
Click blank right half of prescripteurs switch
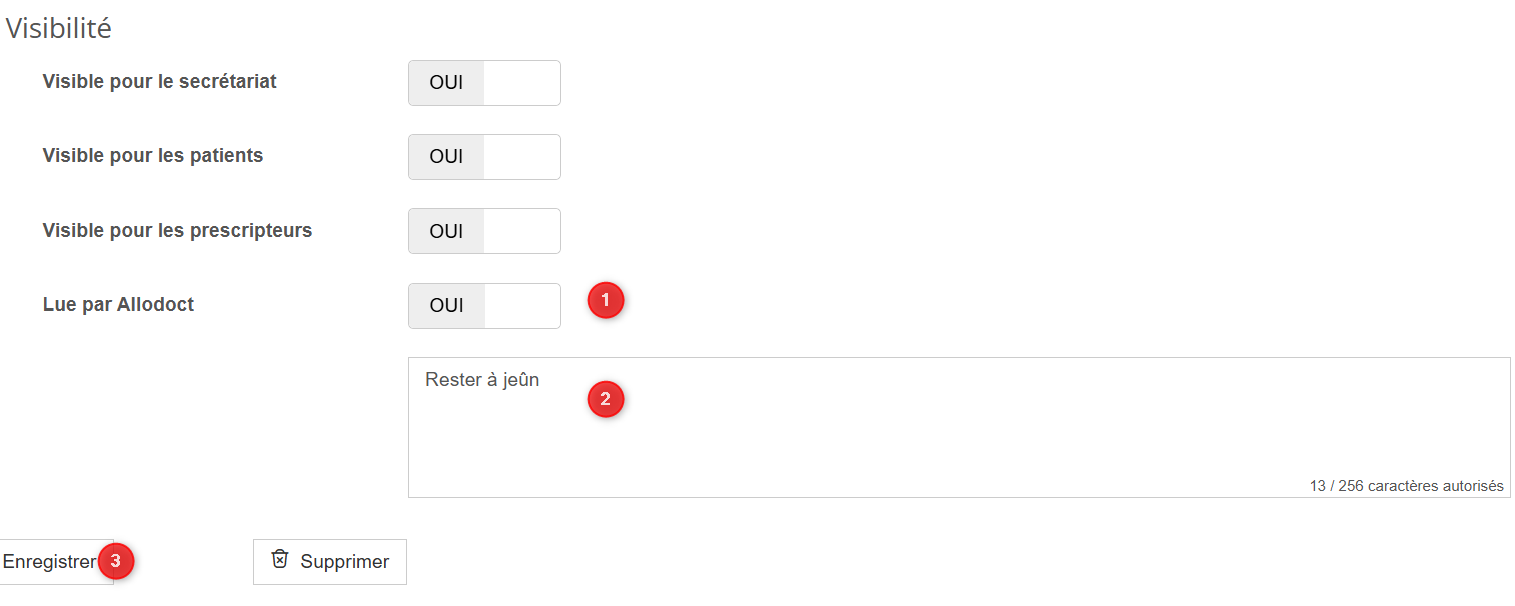point(521,231)
